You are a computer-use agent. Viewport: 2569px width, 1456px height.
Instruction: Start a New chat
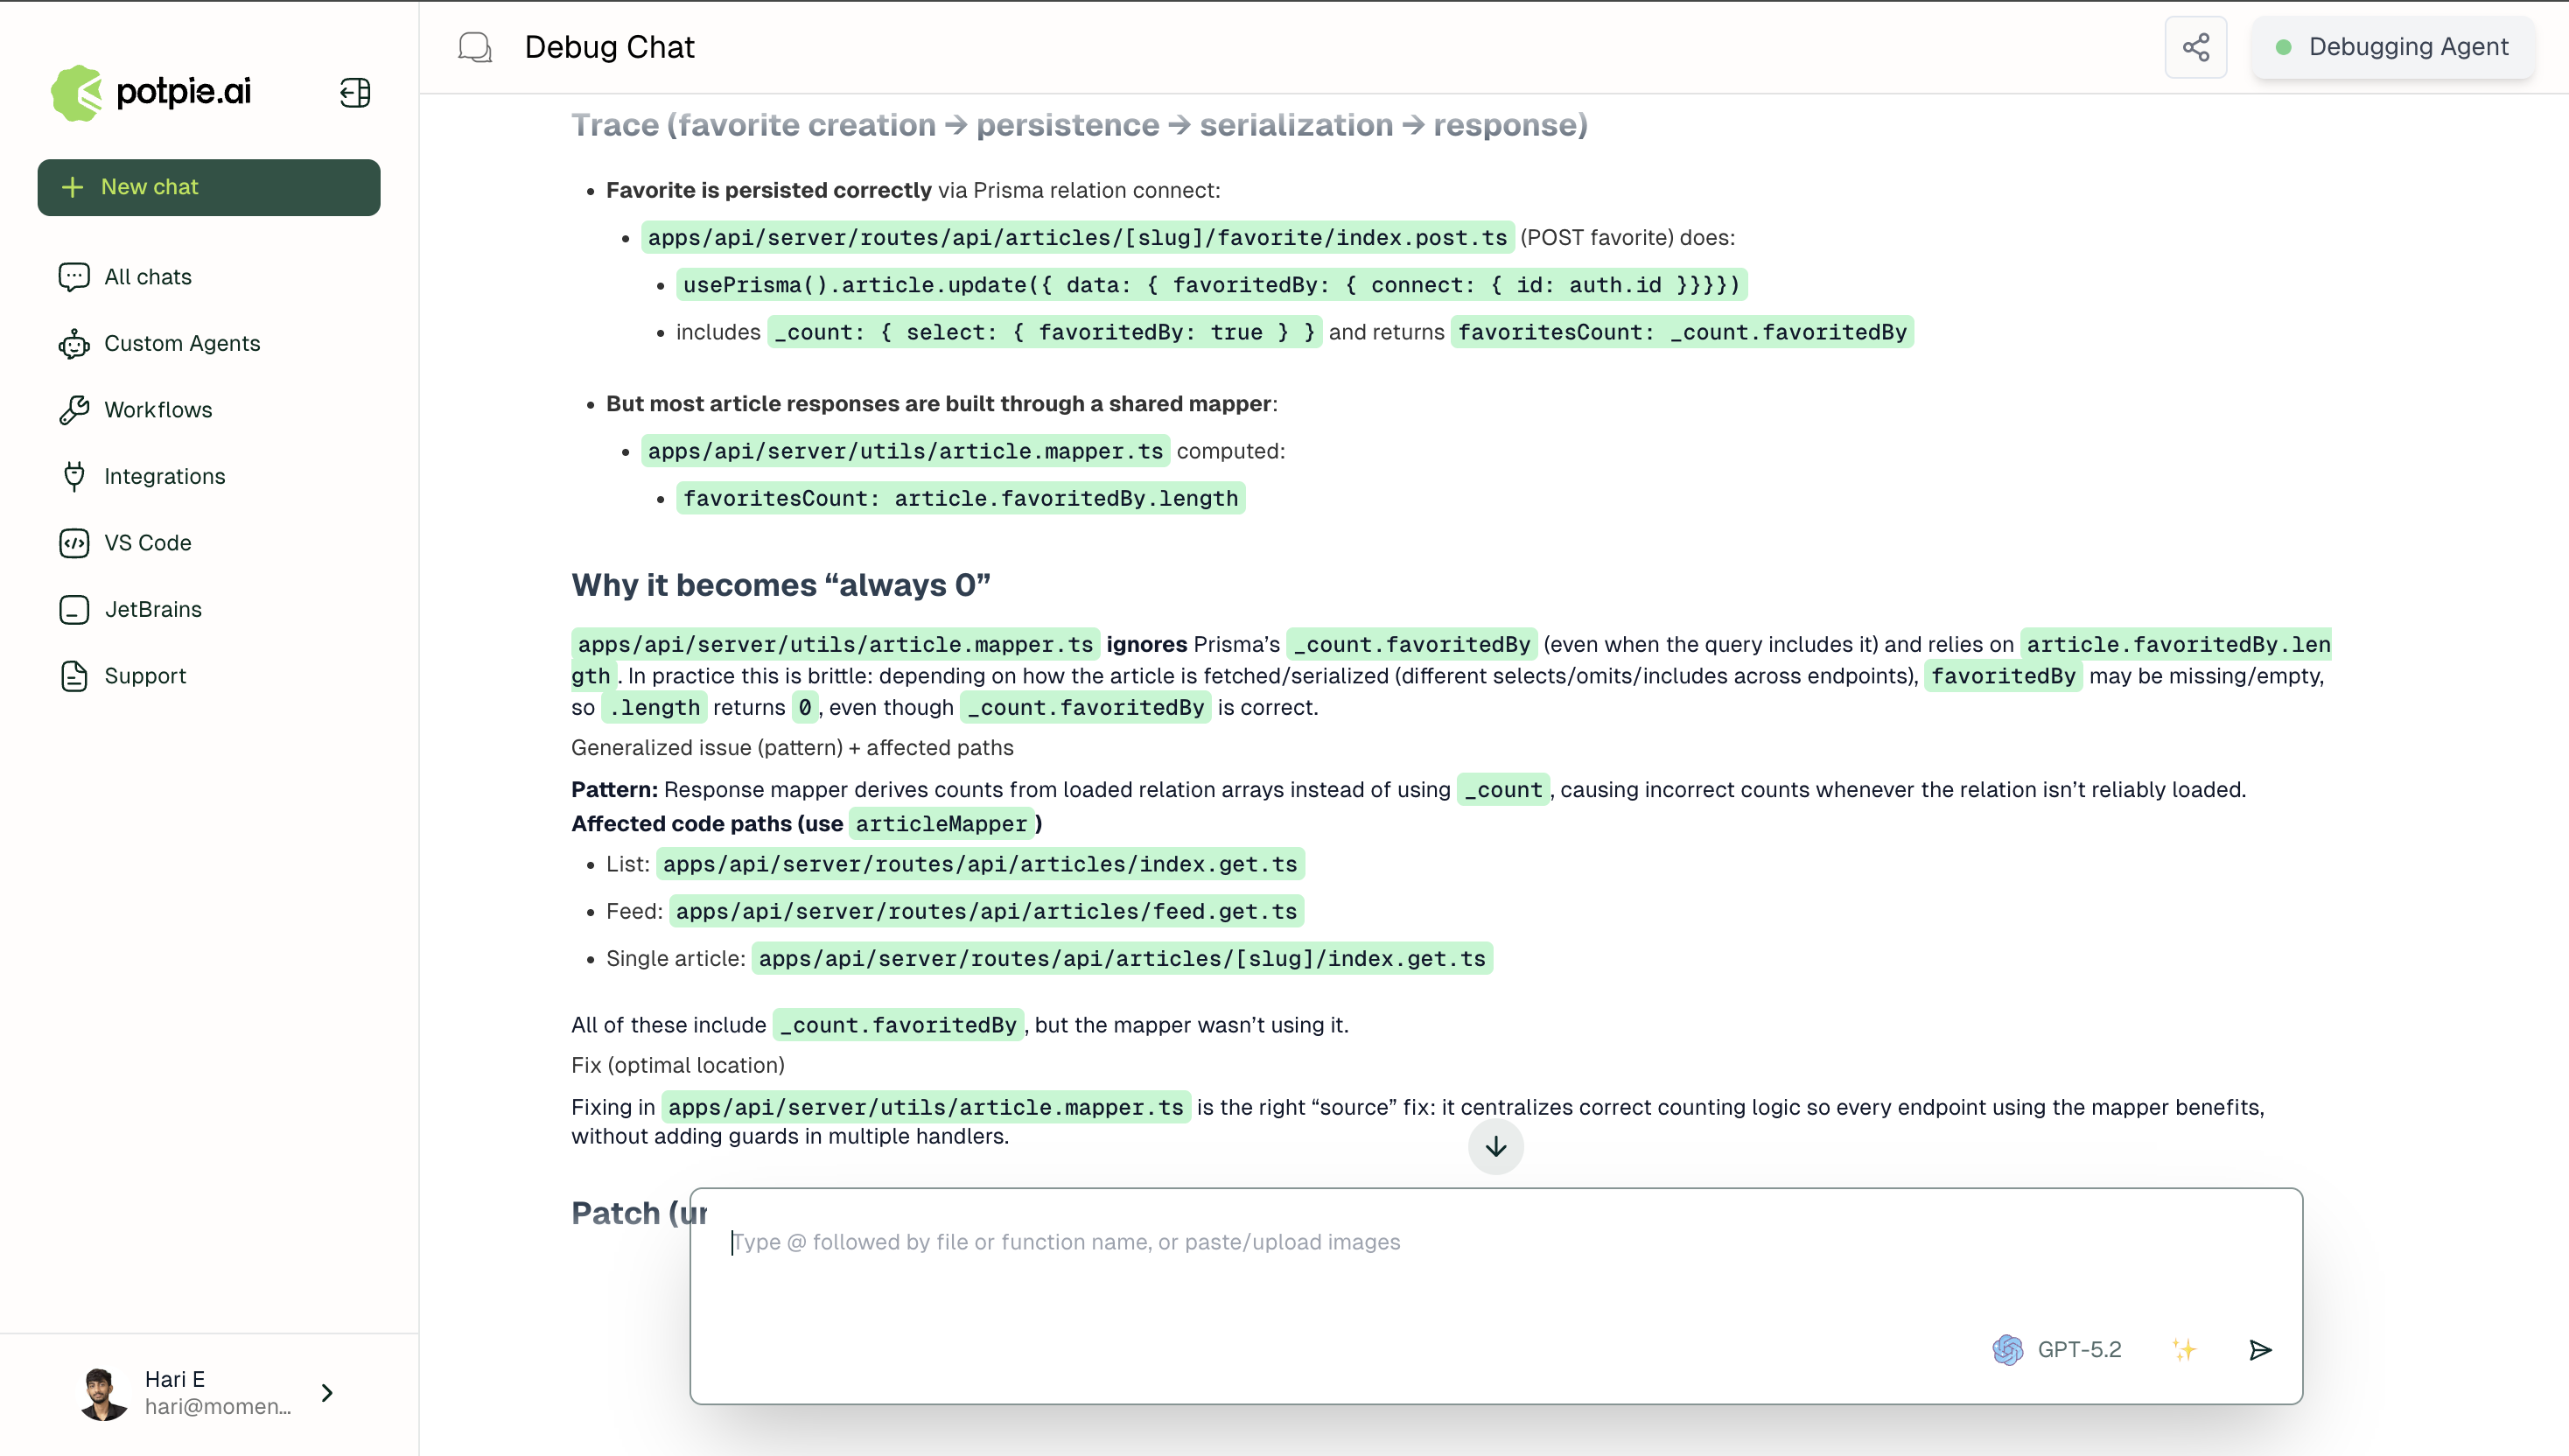tap(208, 187)
